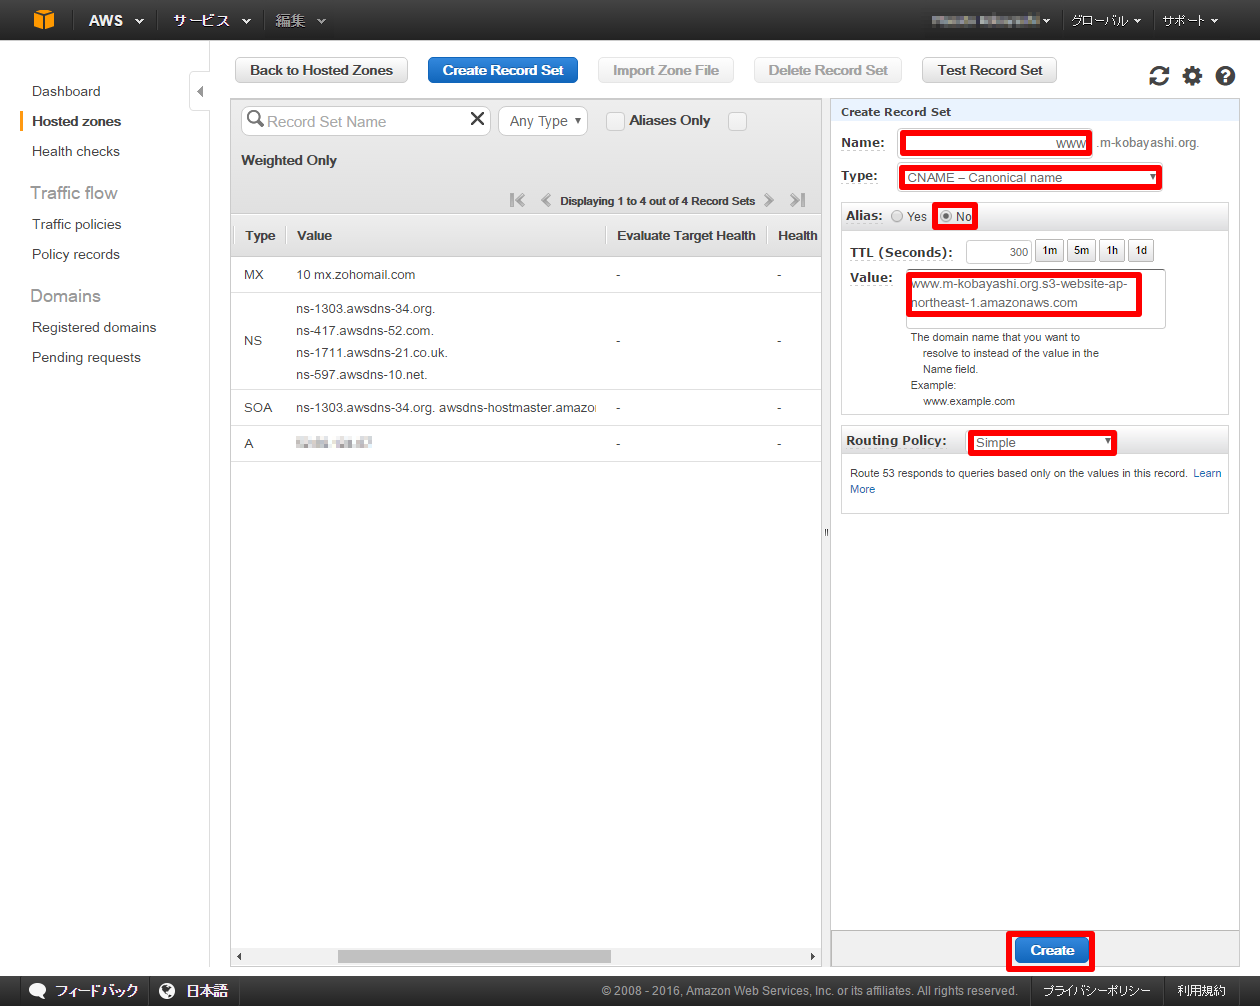Select the MX record row
This screenshot has height=1006, width=1260.
526,275
